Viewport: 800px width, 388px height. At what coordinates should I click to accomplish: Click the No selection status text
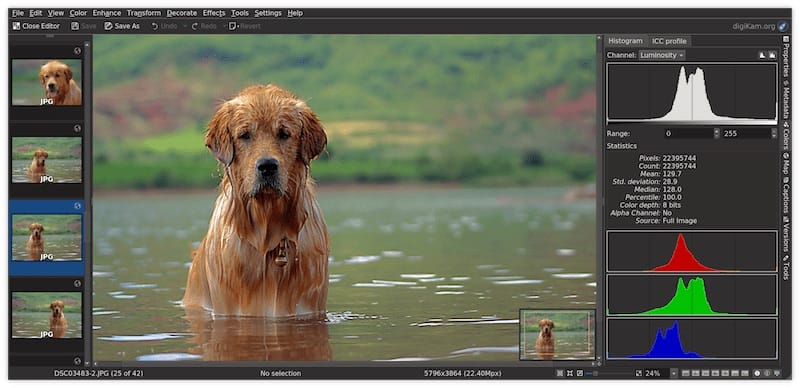click(280, 374)
